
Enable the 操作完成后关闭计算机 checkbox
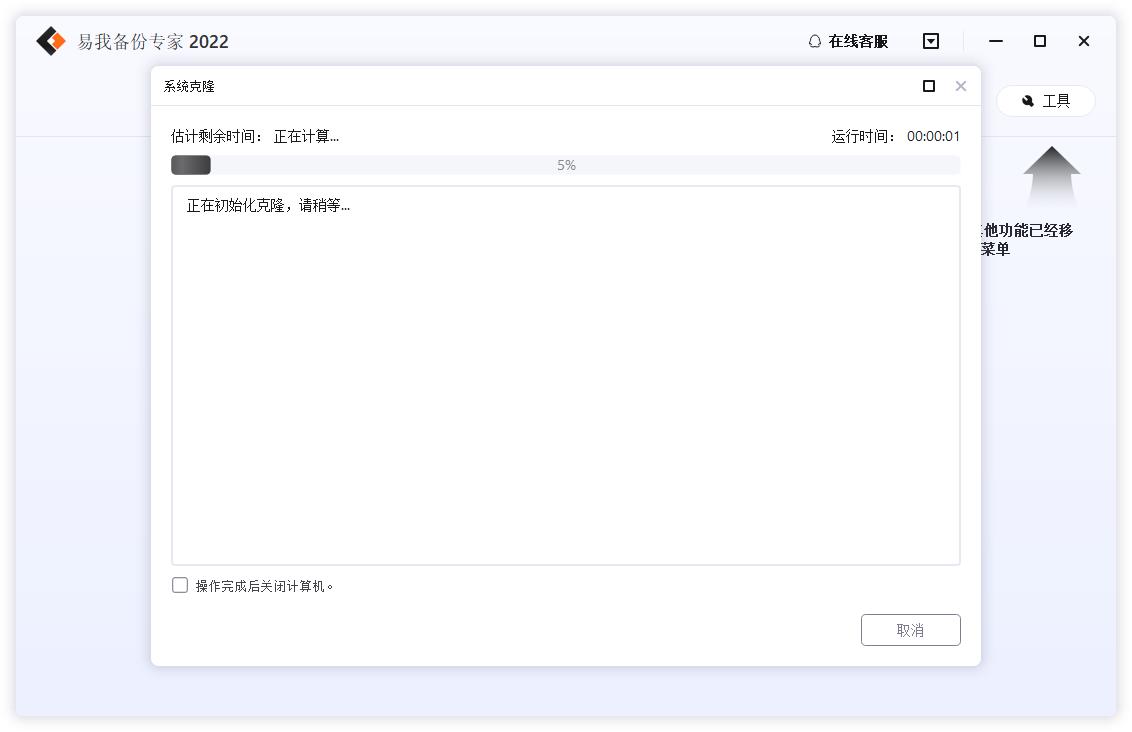(180, 585)
